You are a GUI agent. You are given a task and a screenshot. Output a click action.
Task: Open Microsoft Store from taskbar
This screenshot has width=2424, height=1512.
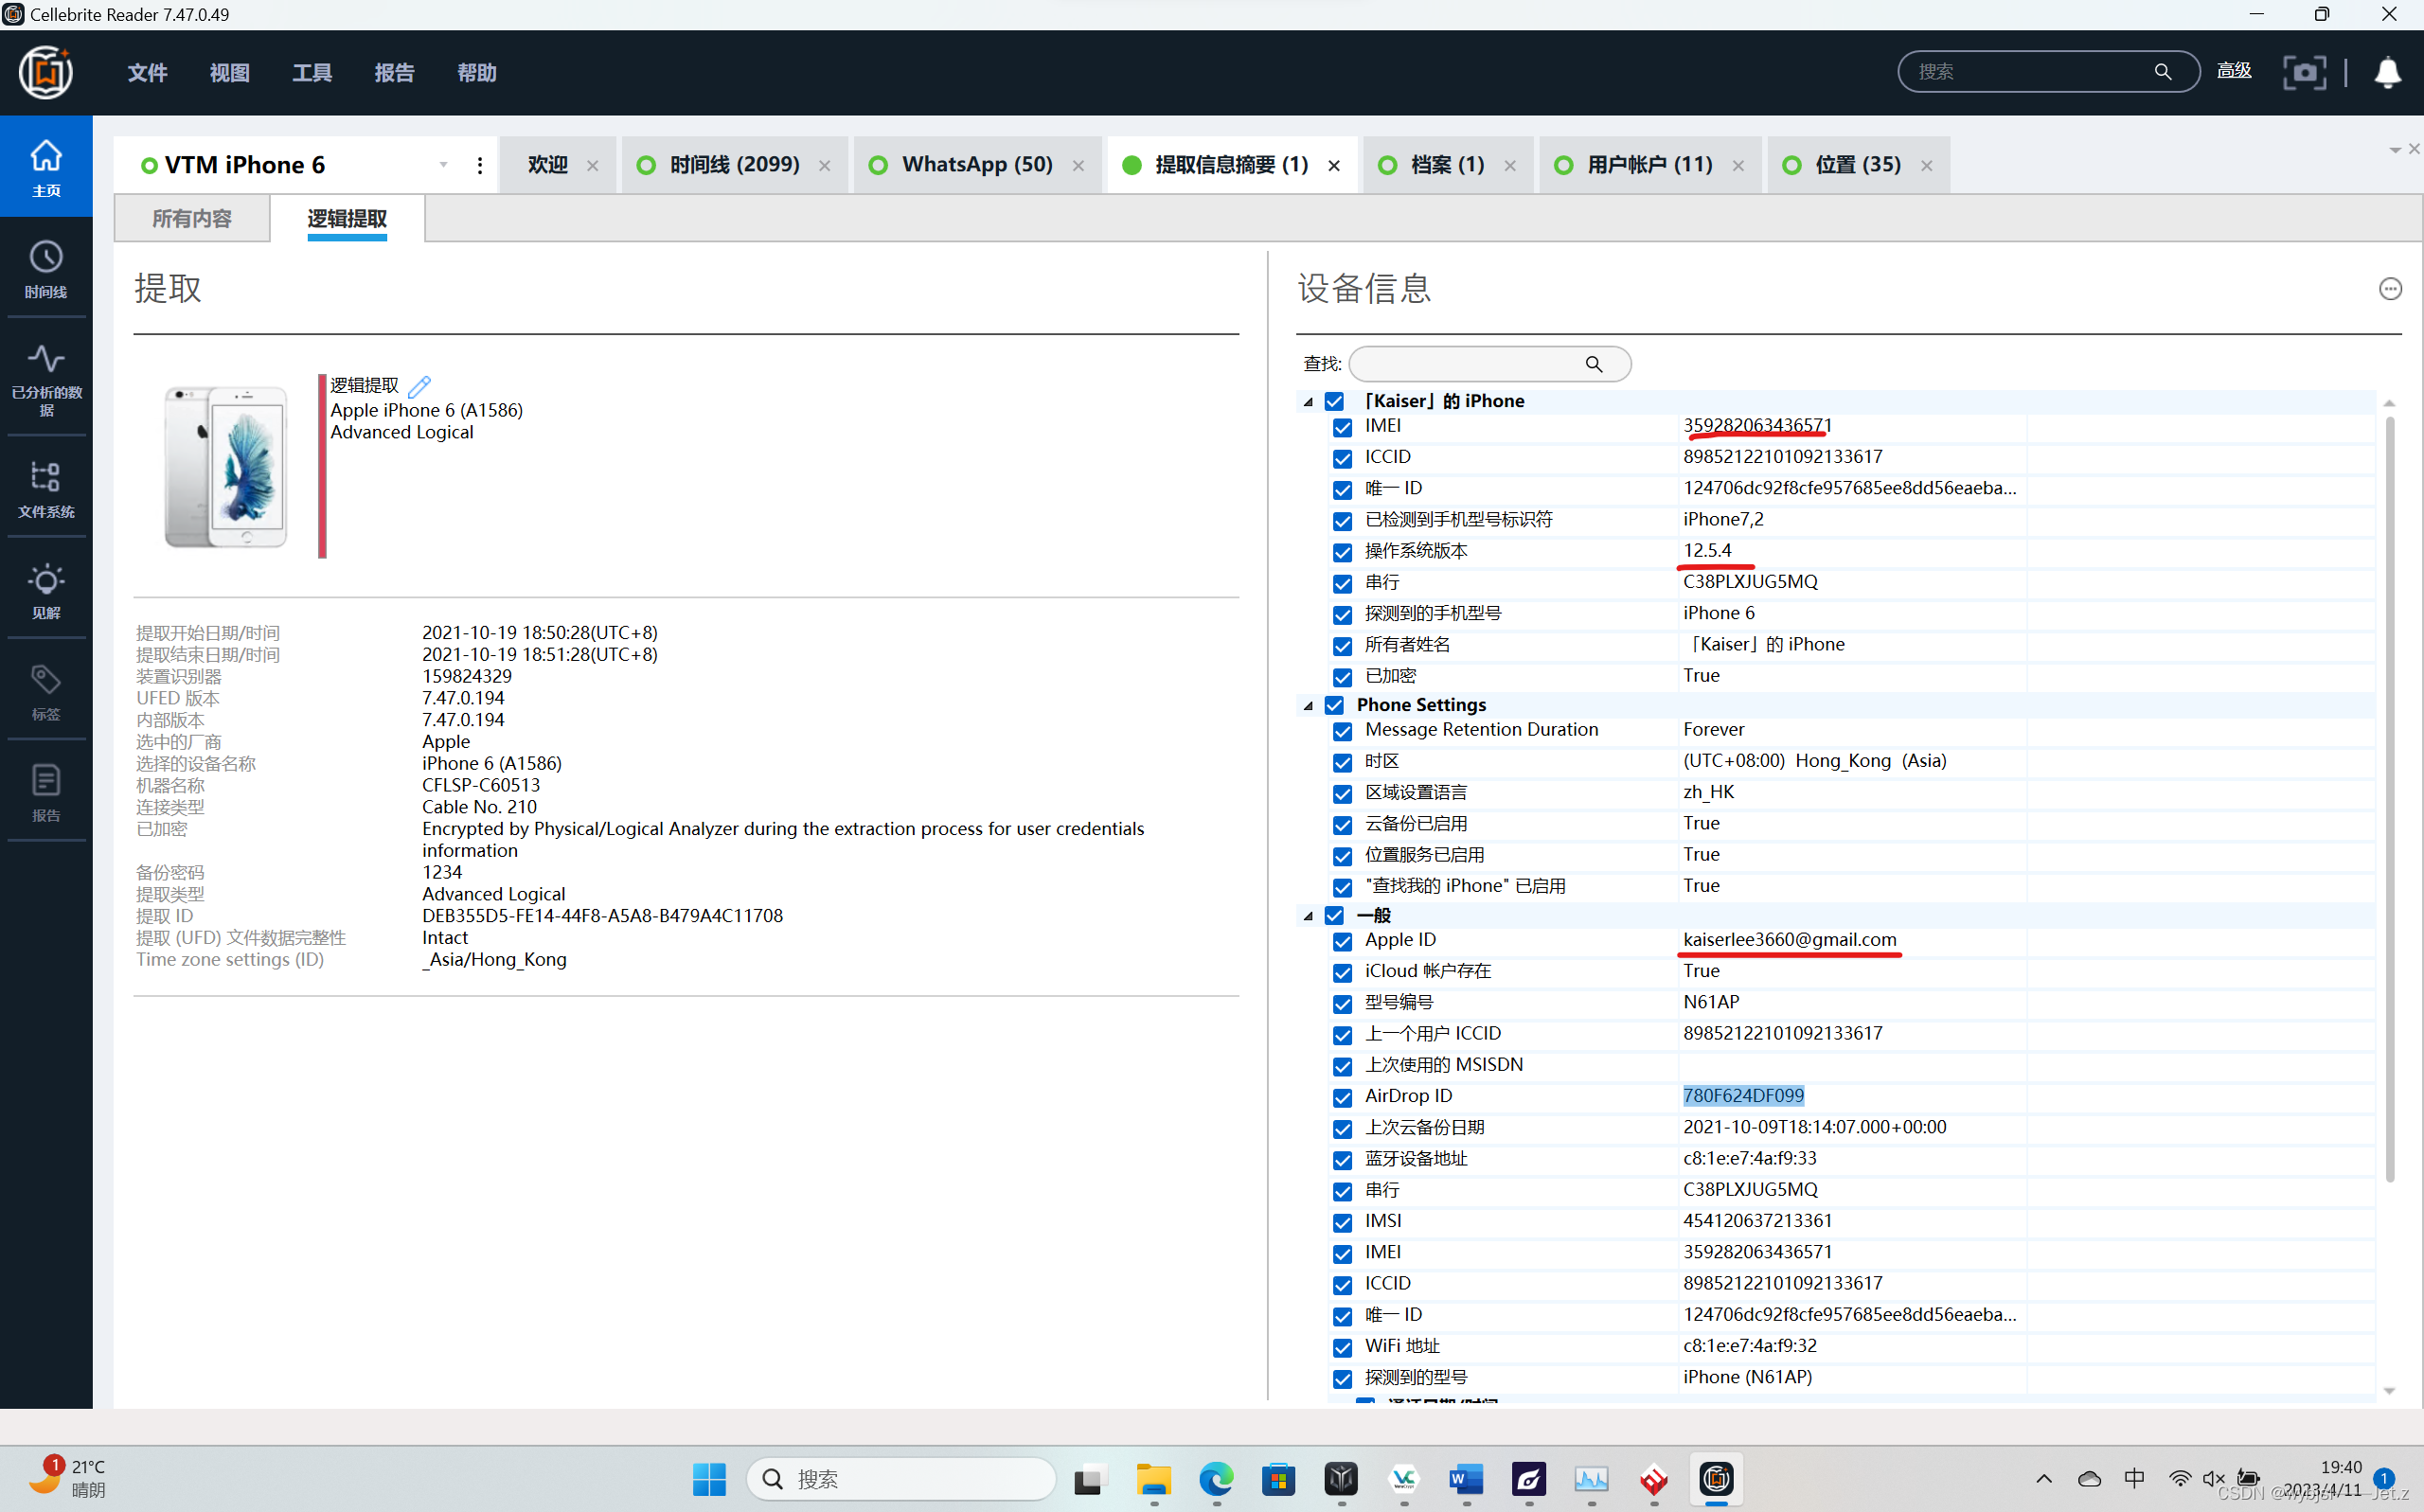(x=1278, y=1479)
